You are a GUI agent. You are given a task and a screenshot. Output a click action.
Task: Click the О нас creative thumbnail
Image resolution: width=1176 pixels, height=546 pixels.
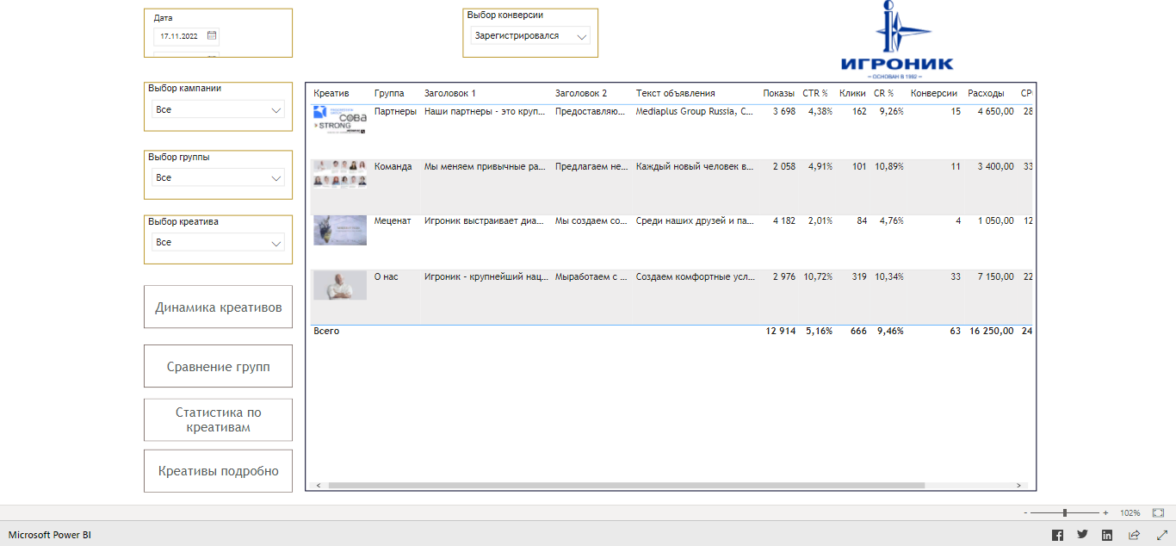tap(340, 285)
